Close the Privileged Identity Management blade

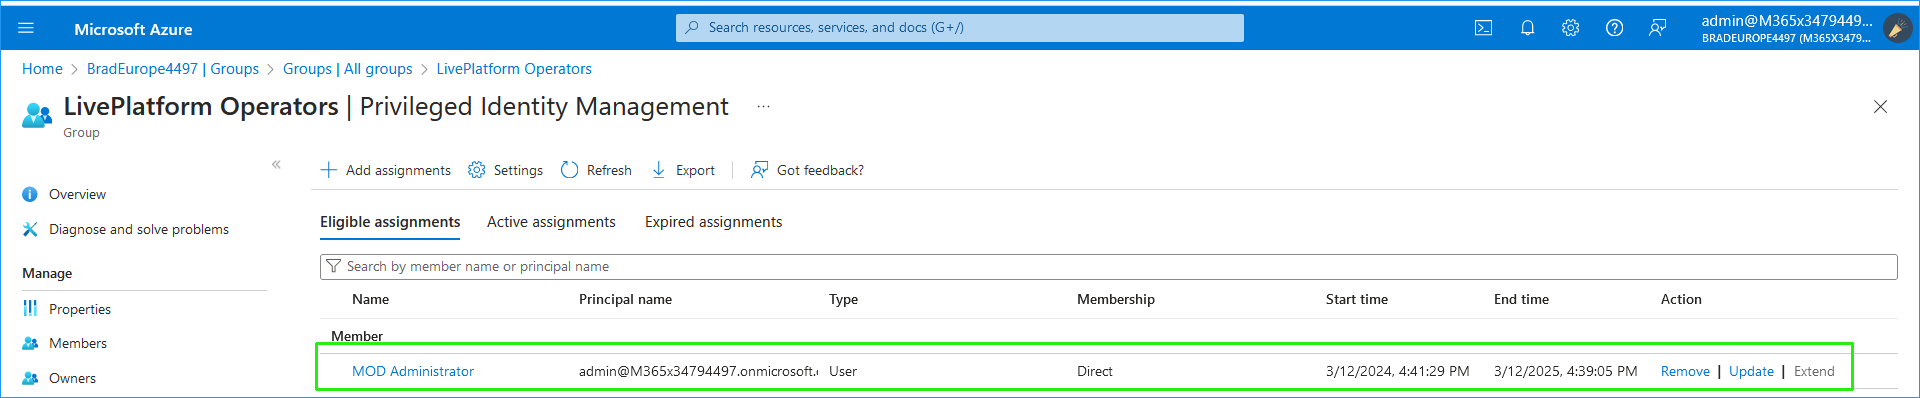[x=1880, y=107]
